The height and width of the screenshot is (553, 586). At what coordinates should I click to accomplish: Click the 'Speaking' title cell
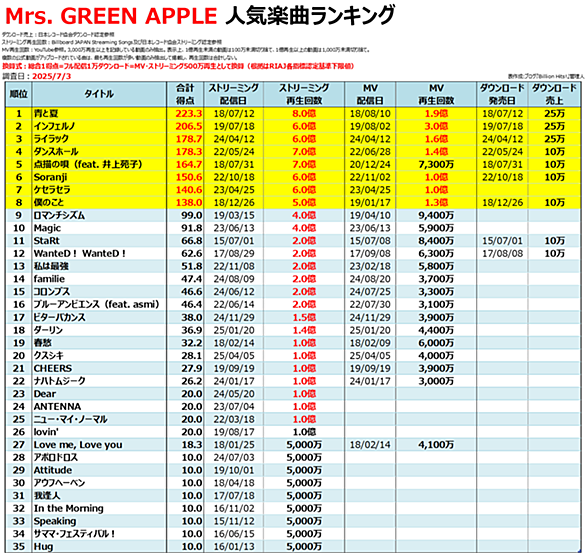[x=99, y=521]
